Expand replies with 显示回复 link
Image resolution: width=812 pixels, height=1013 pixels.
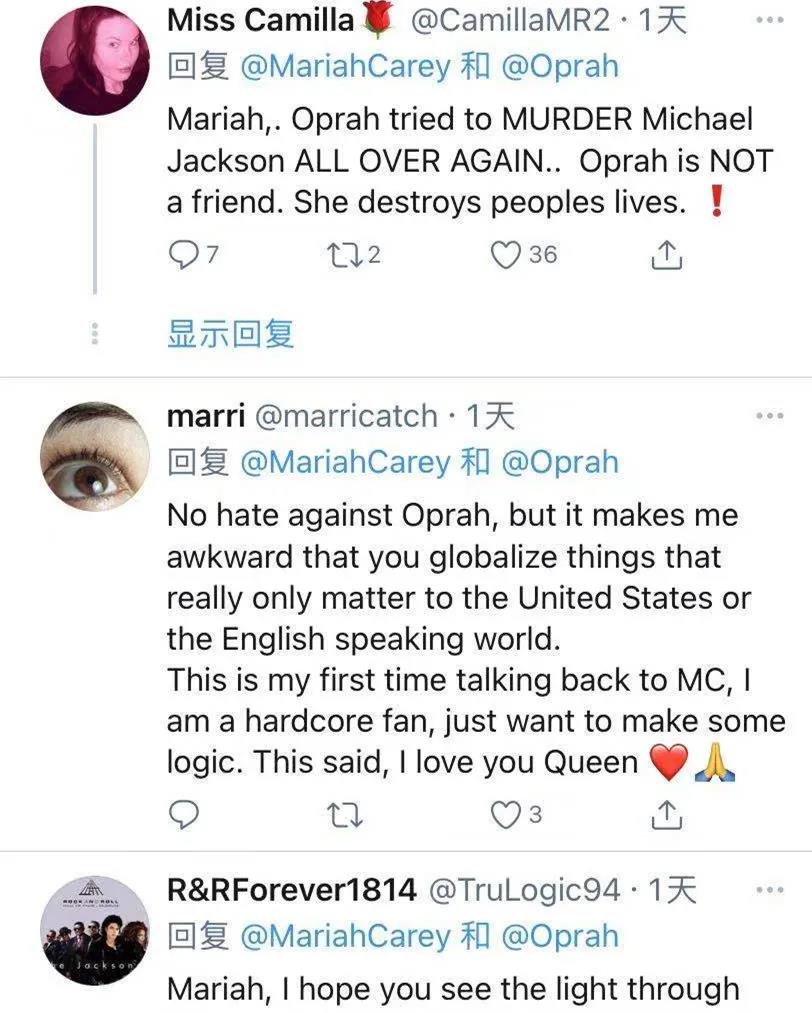pos(230,335)
